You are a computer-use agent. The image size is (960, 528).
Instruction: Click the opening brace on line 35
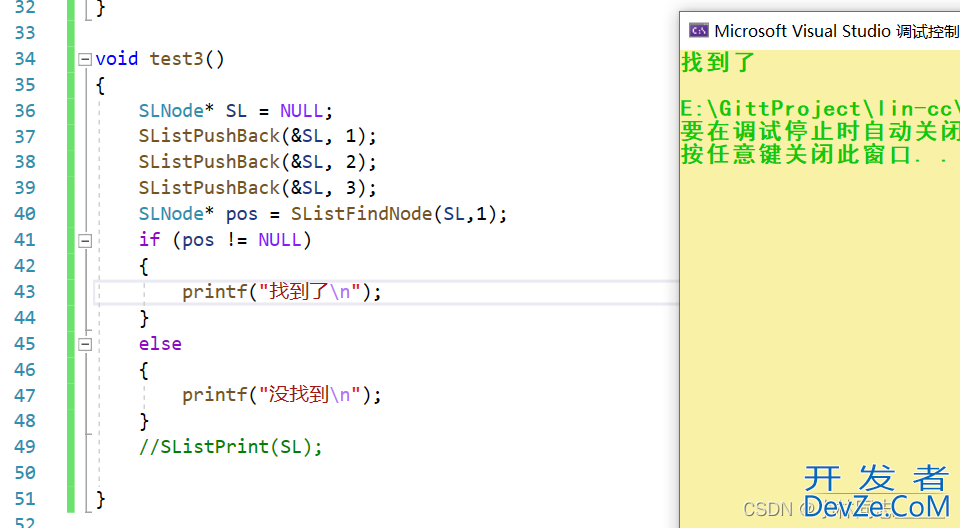coord(100,85)
